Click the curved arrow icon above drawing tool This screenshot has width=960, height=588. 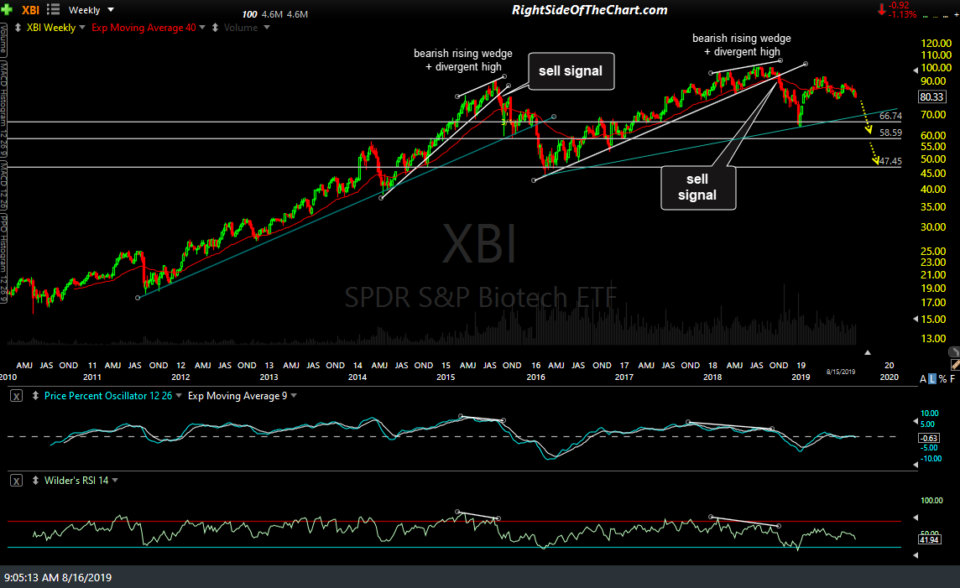(x=954, y=351)
